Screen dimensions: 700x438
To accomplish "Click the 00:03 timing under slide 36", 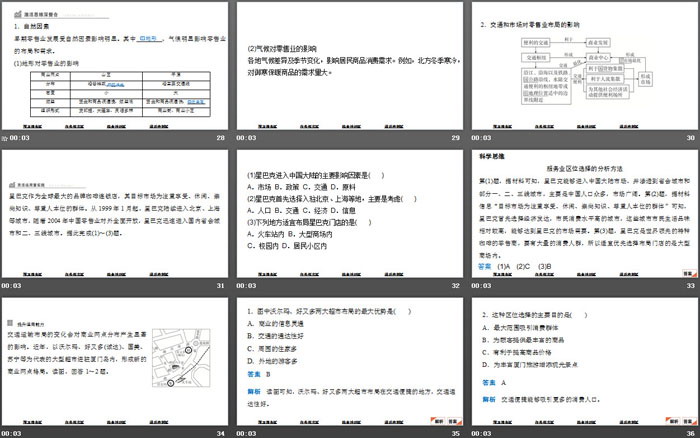I will pyautogui.click(x=481, y=434).
